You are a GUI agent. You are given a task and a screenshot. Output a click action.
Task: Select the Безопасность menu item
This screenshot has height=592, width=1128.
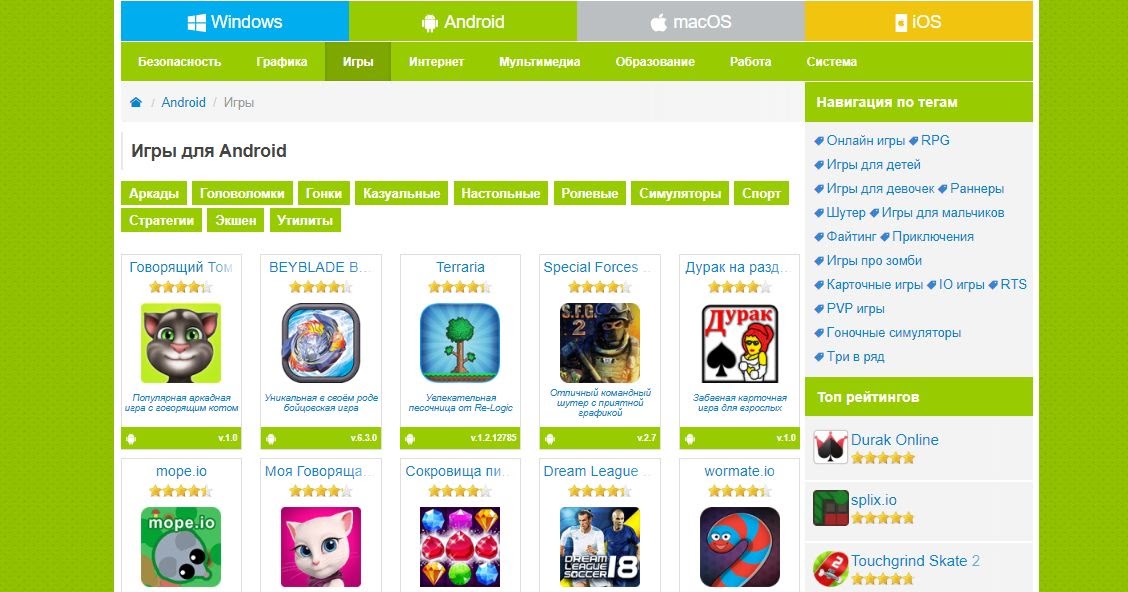pos(179,62)
